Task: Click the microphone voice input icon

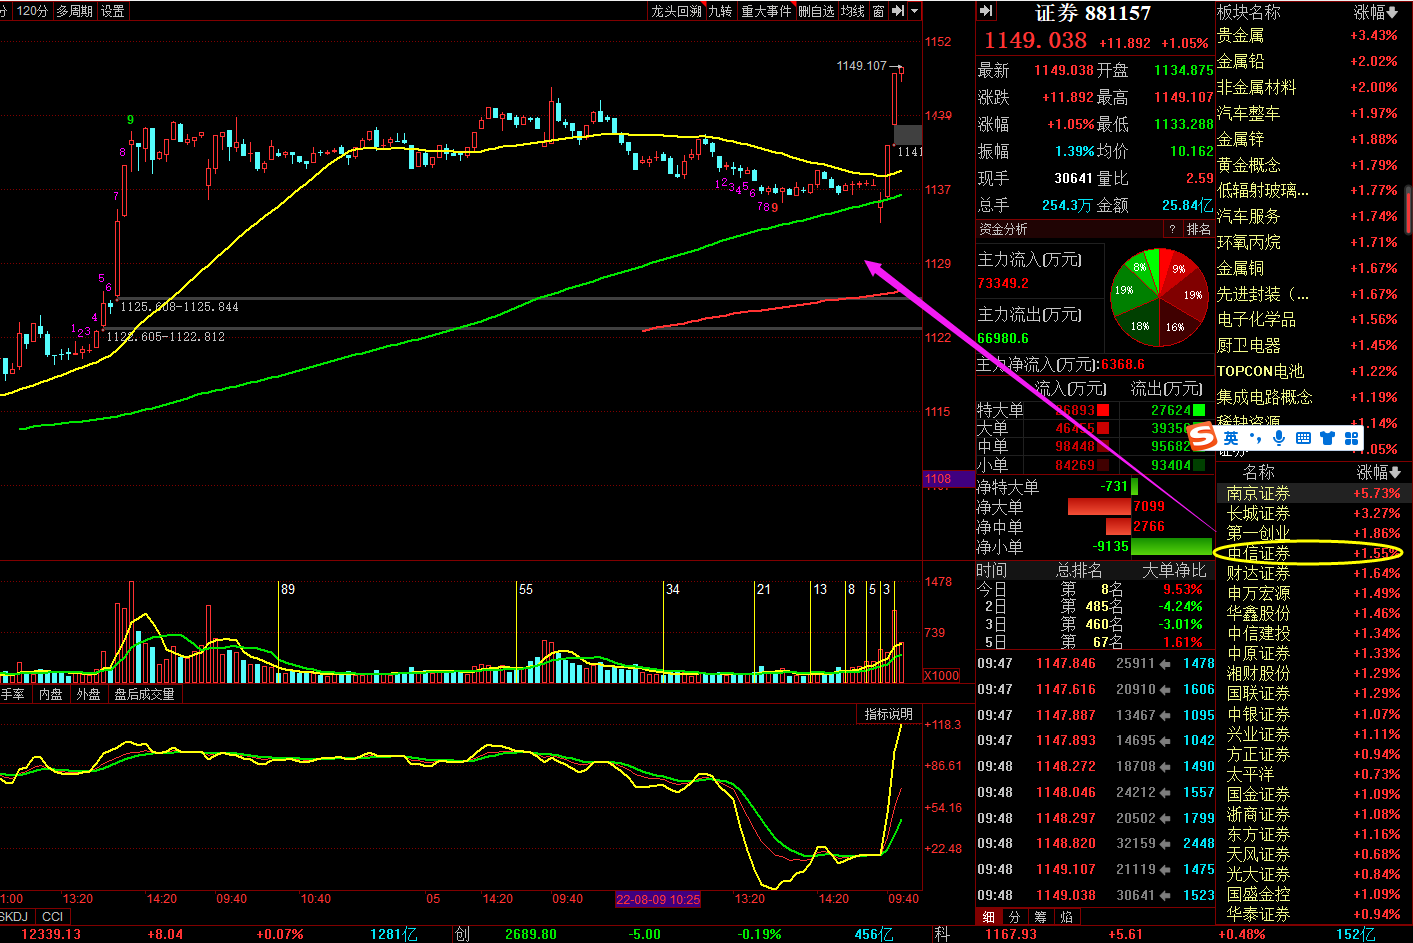Action: tap(1279, 438)
